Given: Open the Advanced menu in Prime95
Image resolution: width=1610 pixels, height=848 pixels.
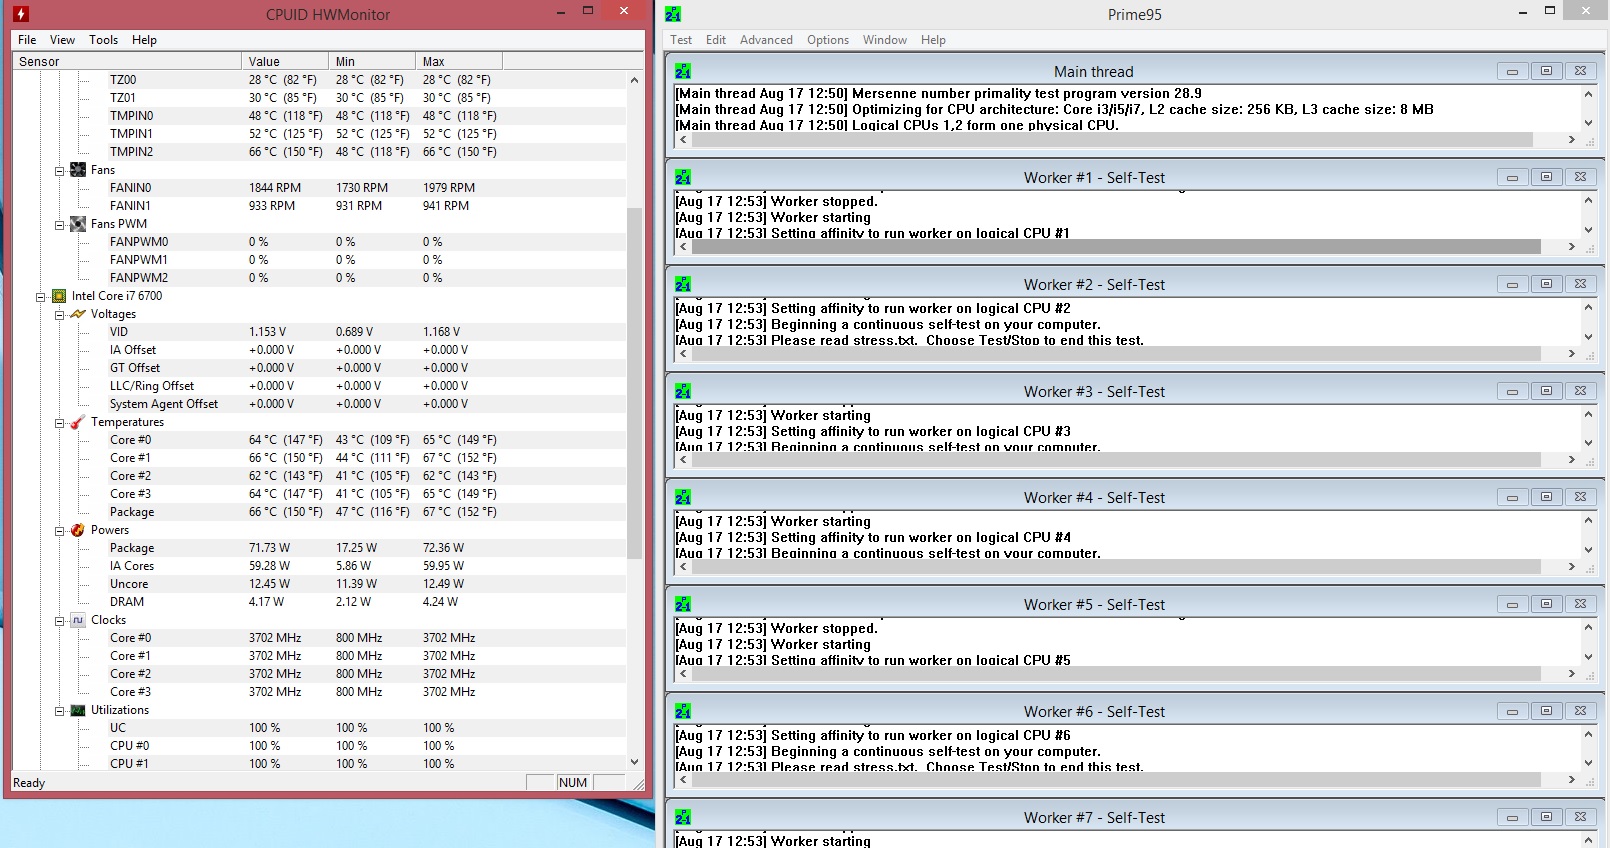Looking at the screenshot, I should click(766, 40).
